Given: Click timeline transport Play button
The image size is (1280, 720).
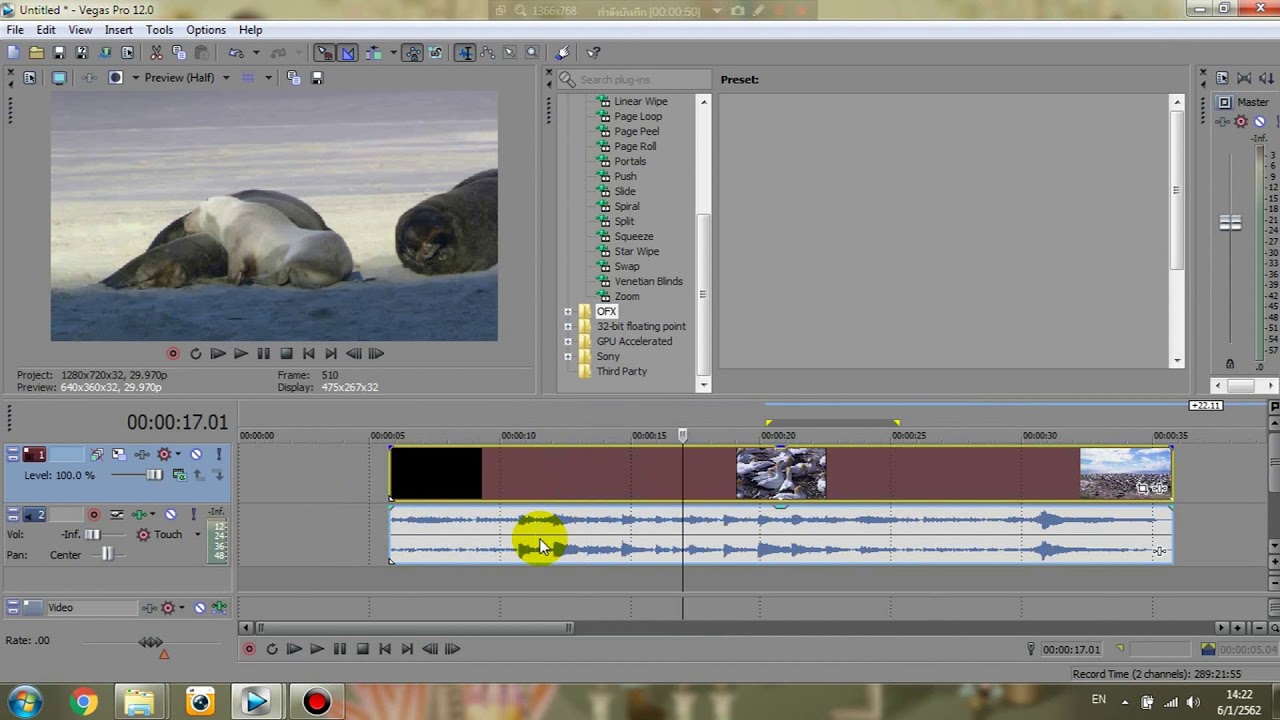Looking at the screenshot, I should tap(316, 650).
